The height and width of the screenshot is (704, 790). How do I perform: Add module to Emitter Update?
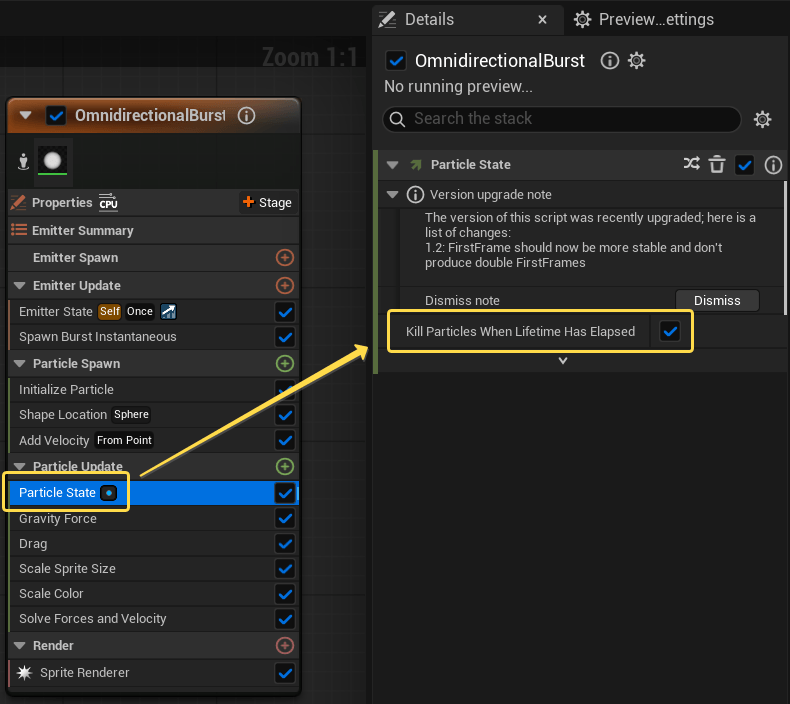point(285,286)
